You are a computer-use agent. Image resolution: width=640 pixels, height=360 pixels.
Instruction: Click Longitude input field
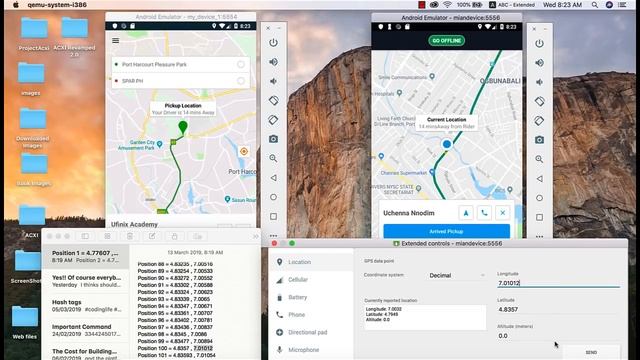coord(558,283)
